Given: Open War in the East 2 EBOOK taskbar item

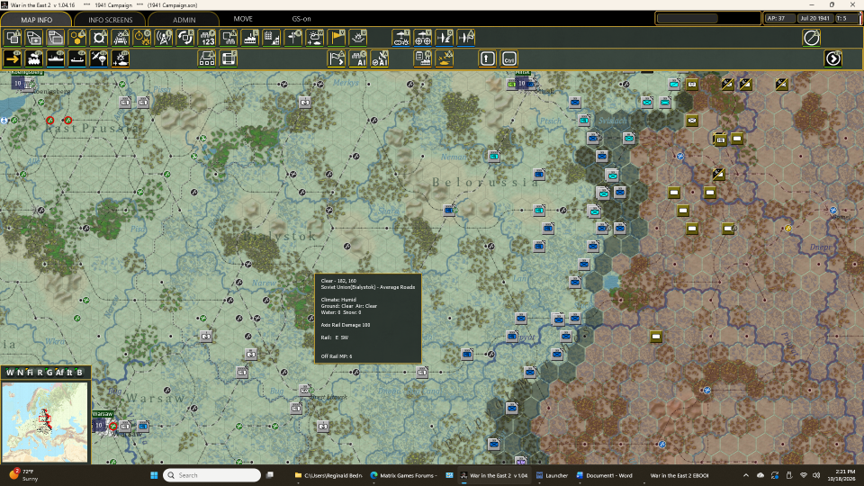Looking at the screenshot, I should 679,475.
